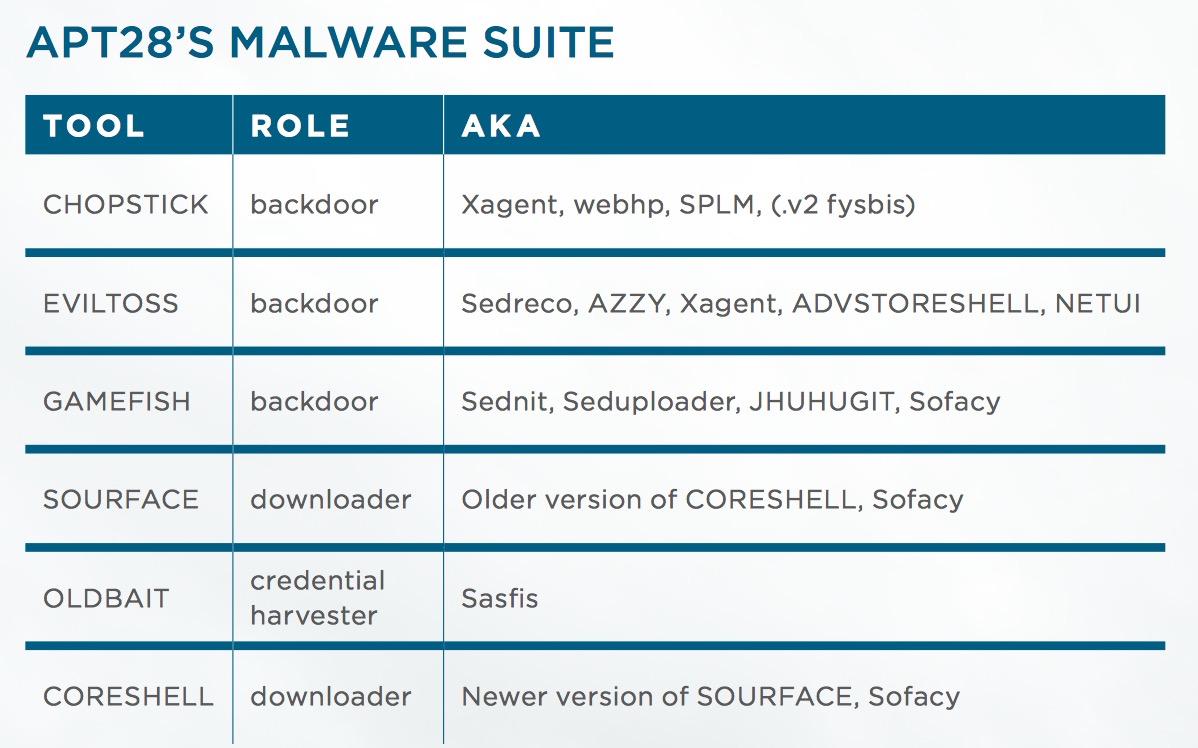The width and height of the screenshot is (1198, 748).
Task: Select the backdoor role for CHOPSTICK
Action: [315, 205]
